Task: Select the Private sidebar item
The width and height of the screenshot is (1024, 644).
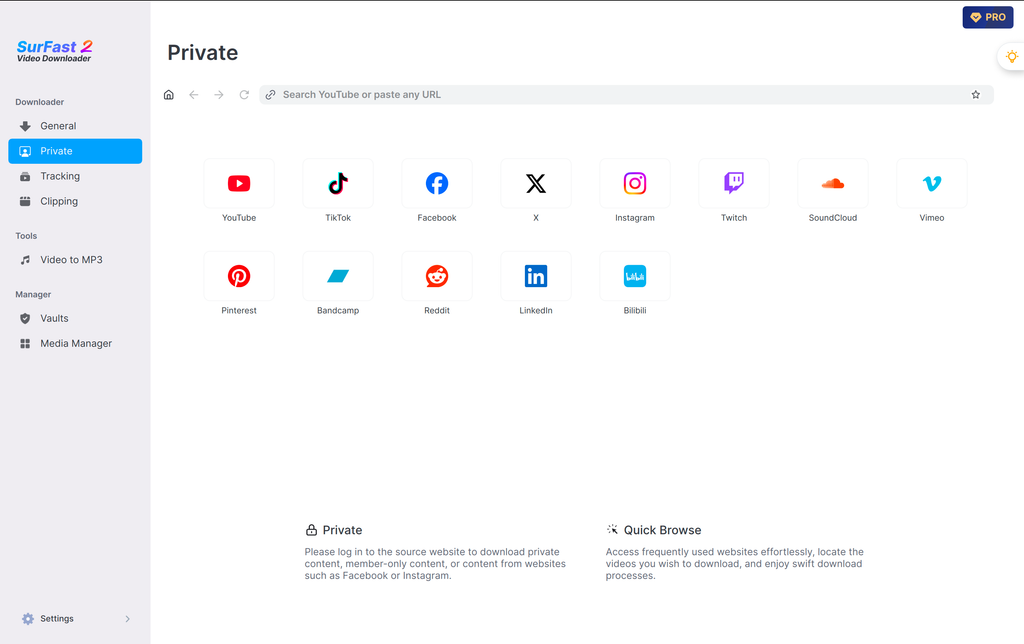Action: tap(75, 151)
